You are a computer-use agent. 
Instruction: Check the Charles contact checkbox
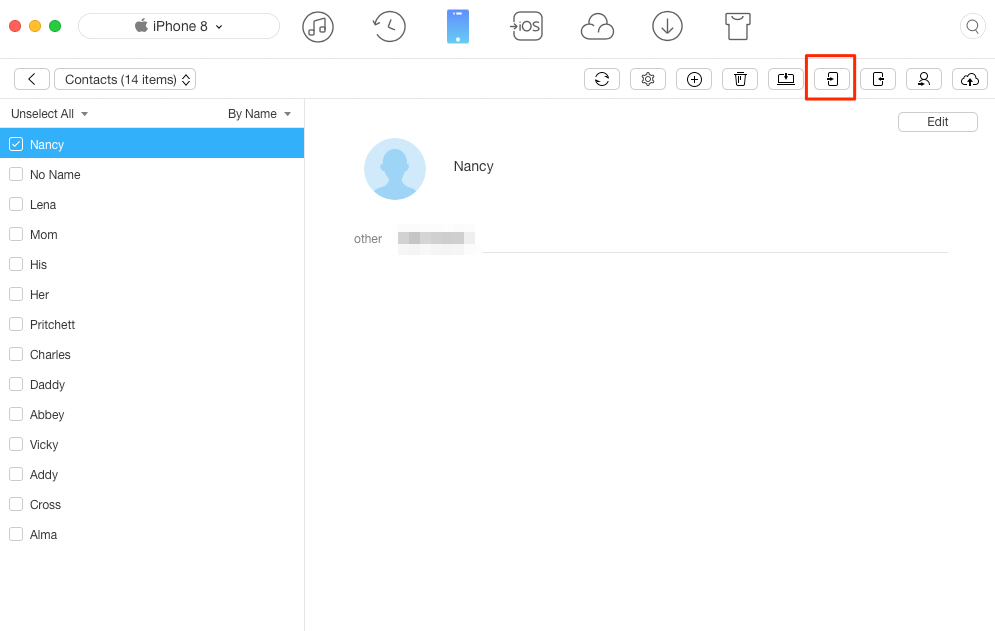coord(16,354)
